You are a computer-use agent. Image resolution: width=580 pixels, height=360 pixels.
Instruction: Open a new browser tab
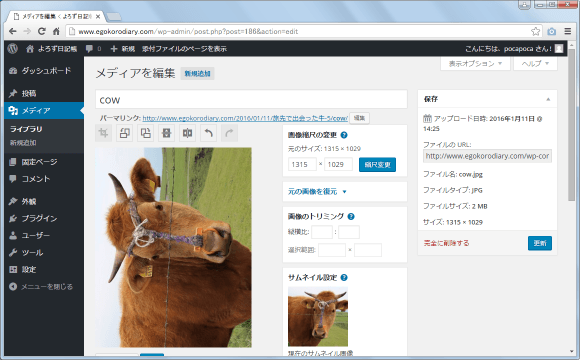tap(114, 17)
